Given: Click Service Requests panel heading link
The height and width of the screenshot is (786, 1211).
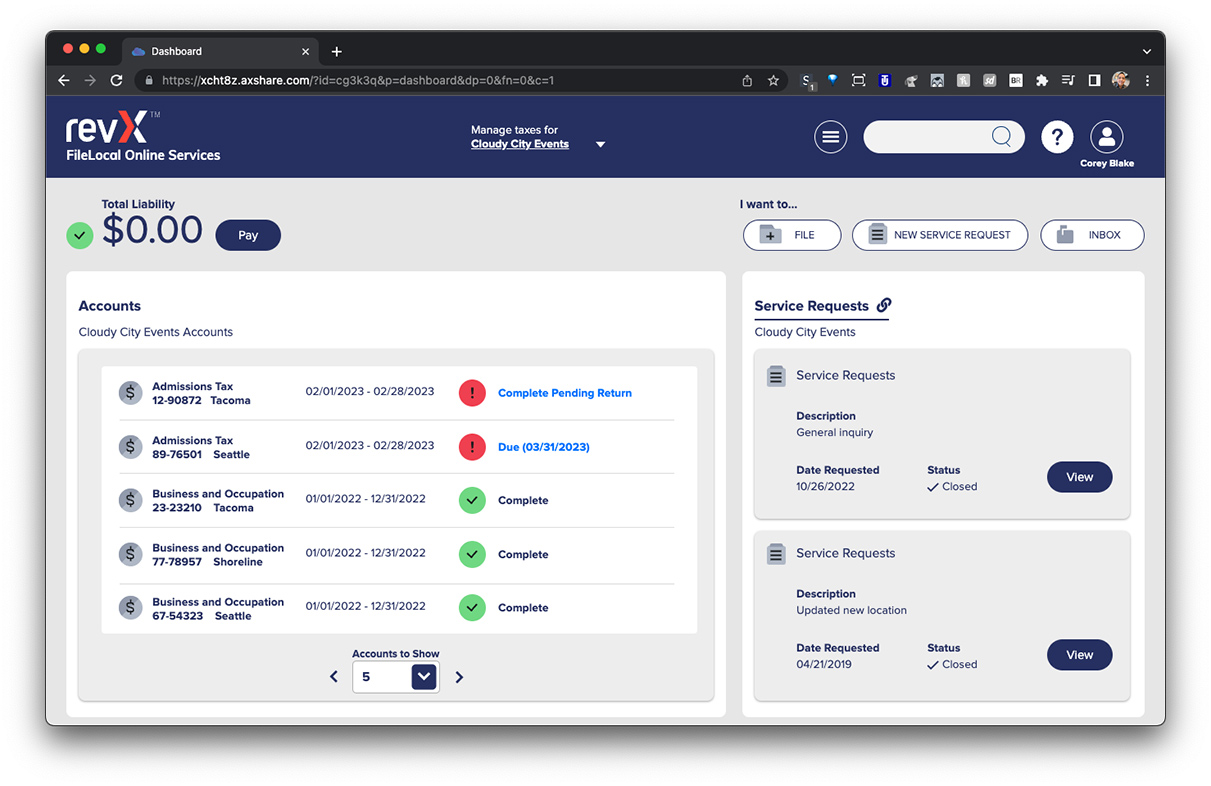Looking at the screenshot, I should (812, 306).
